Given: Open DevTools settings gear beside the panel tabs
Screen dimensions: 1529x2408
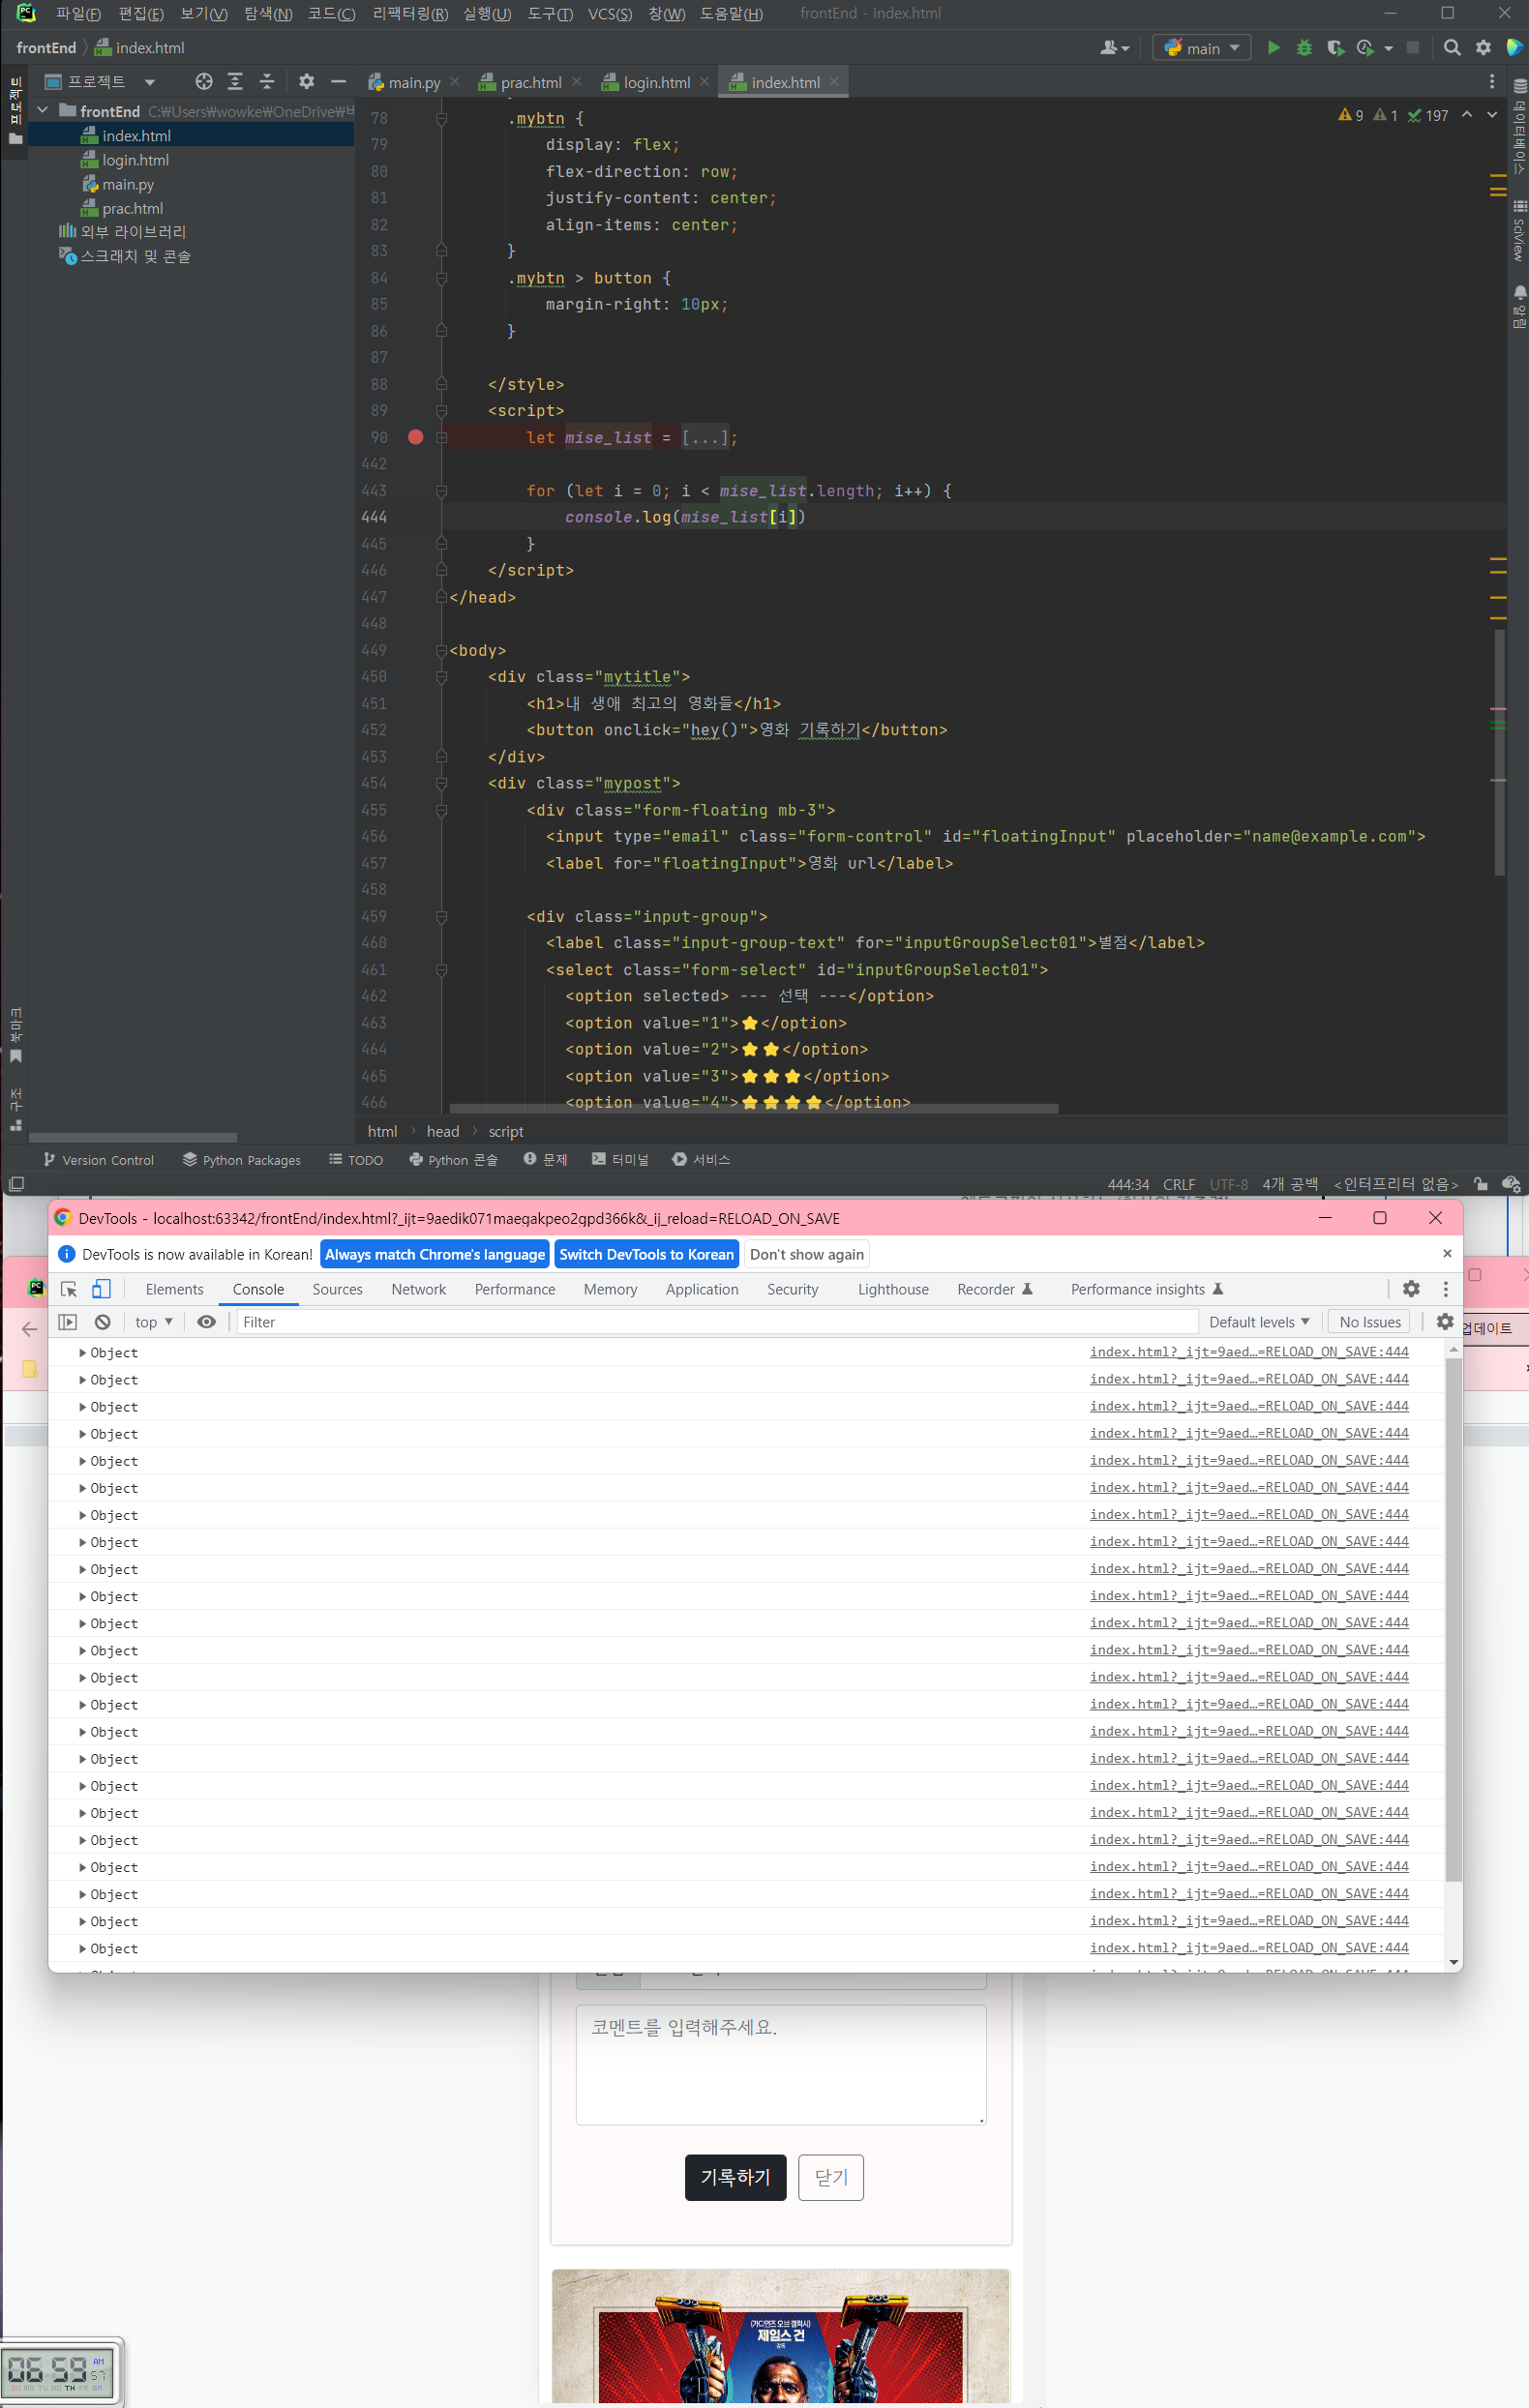Looking at the screenshot, I should (x=1411, y=1289).
